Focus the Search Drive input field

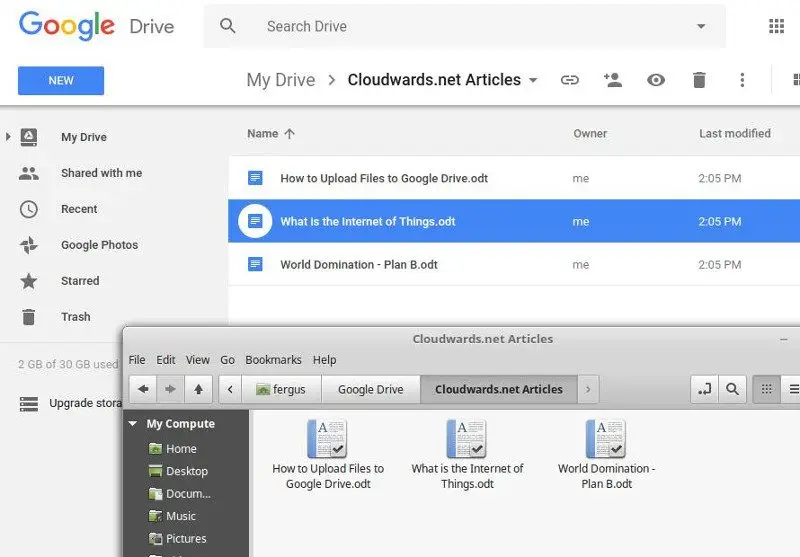tap(464, 26)
